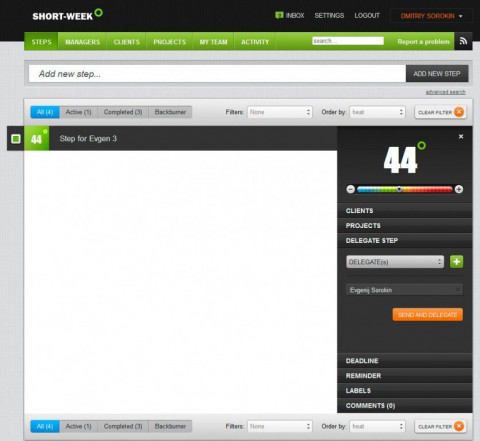Open the RSS feed icon
This screenshot has height=441, width=480.
(463, 41)
